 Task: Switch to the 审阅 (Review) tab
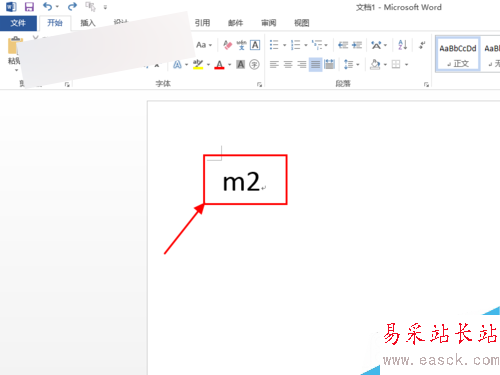coord(268,23)
